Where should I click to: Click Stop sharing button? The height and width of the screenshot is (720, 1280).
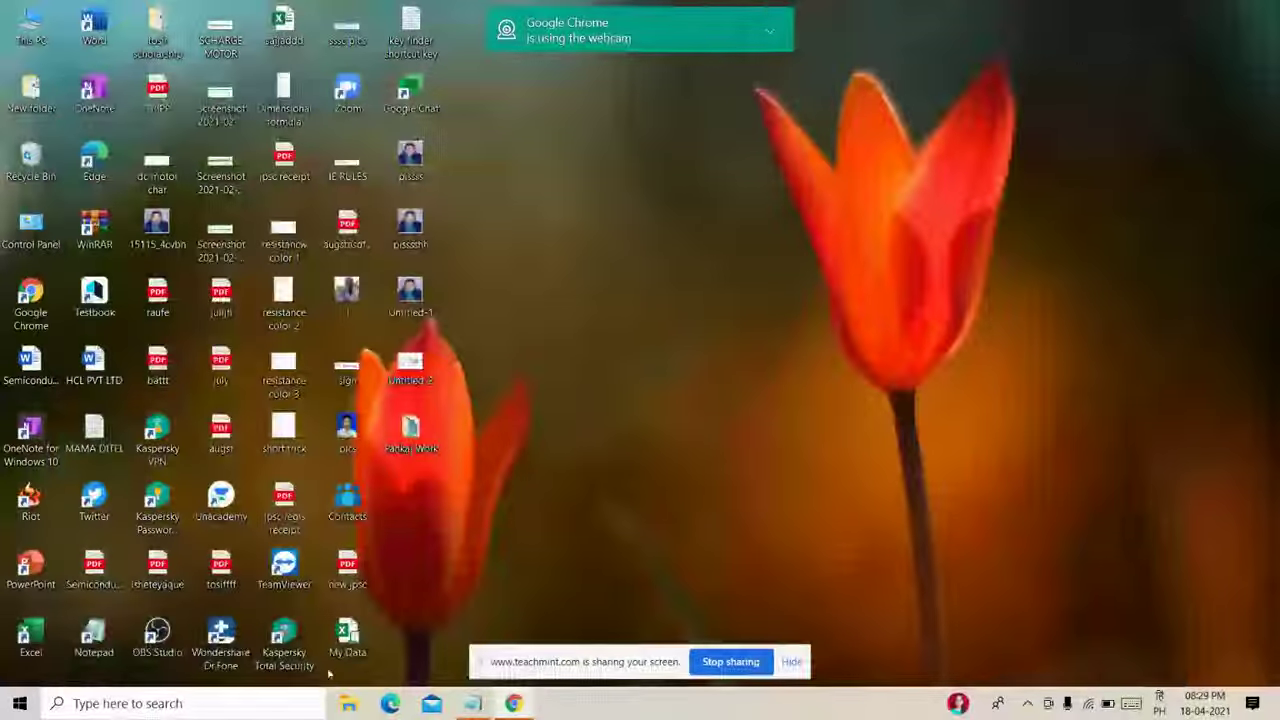731,662
